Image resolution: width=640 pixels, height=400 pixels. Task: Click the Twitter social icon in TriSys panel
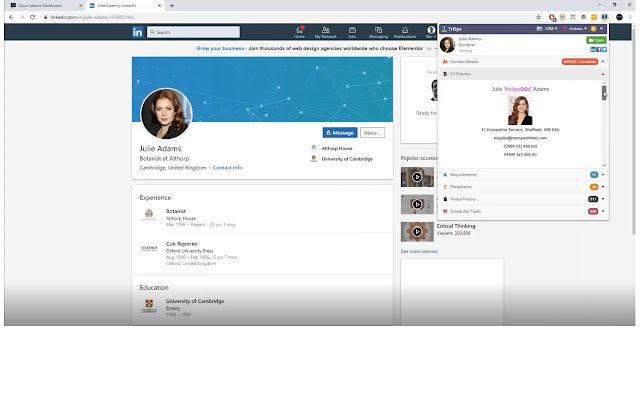(x=604, y=49)
